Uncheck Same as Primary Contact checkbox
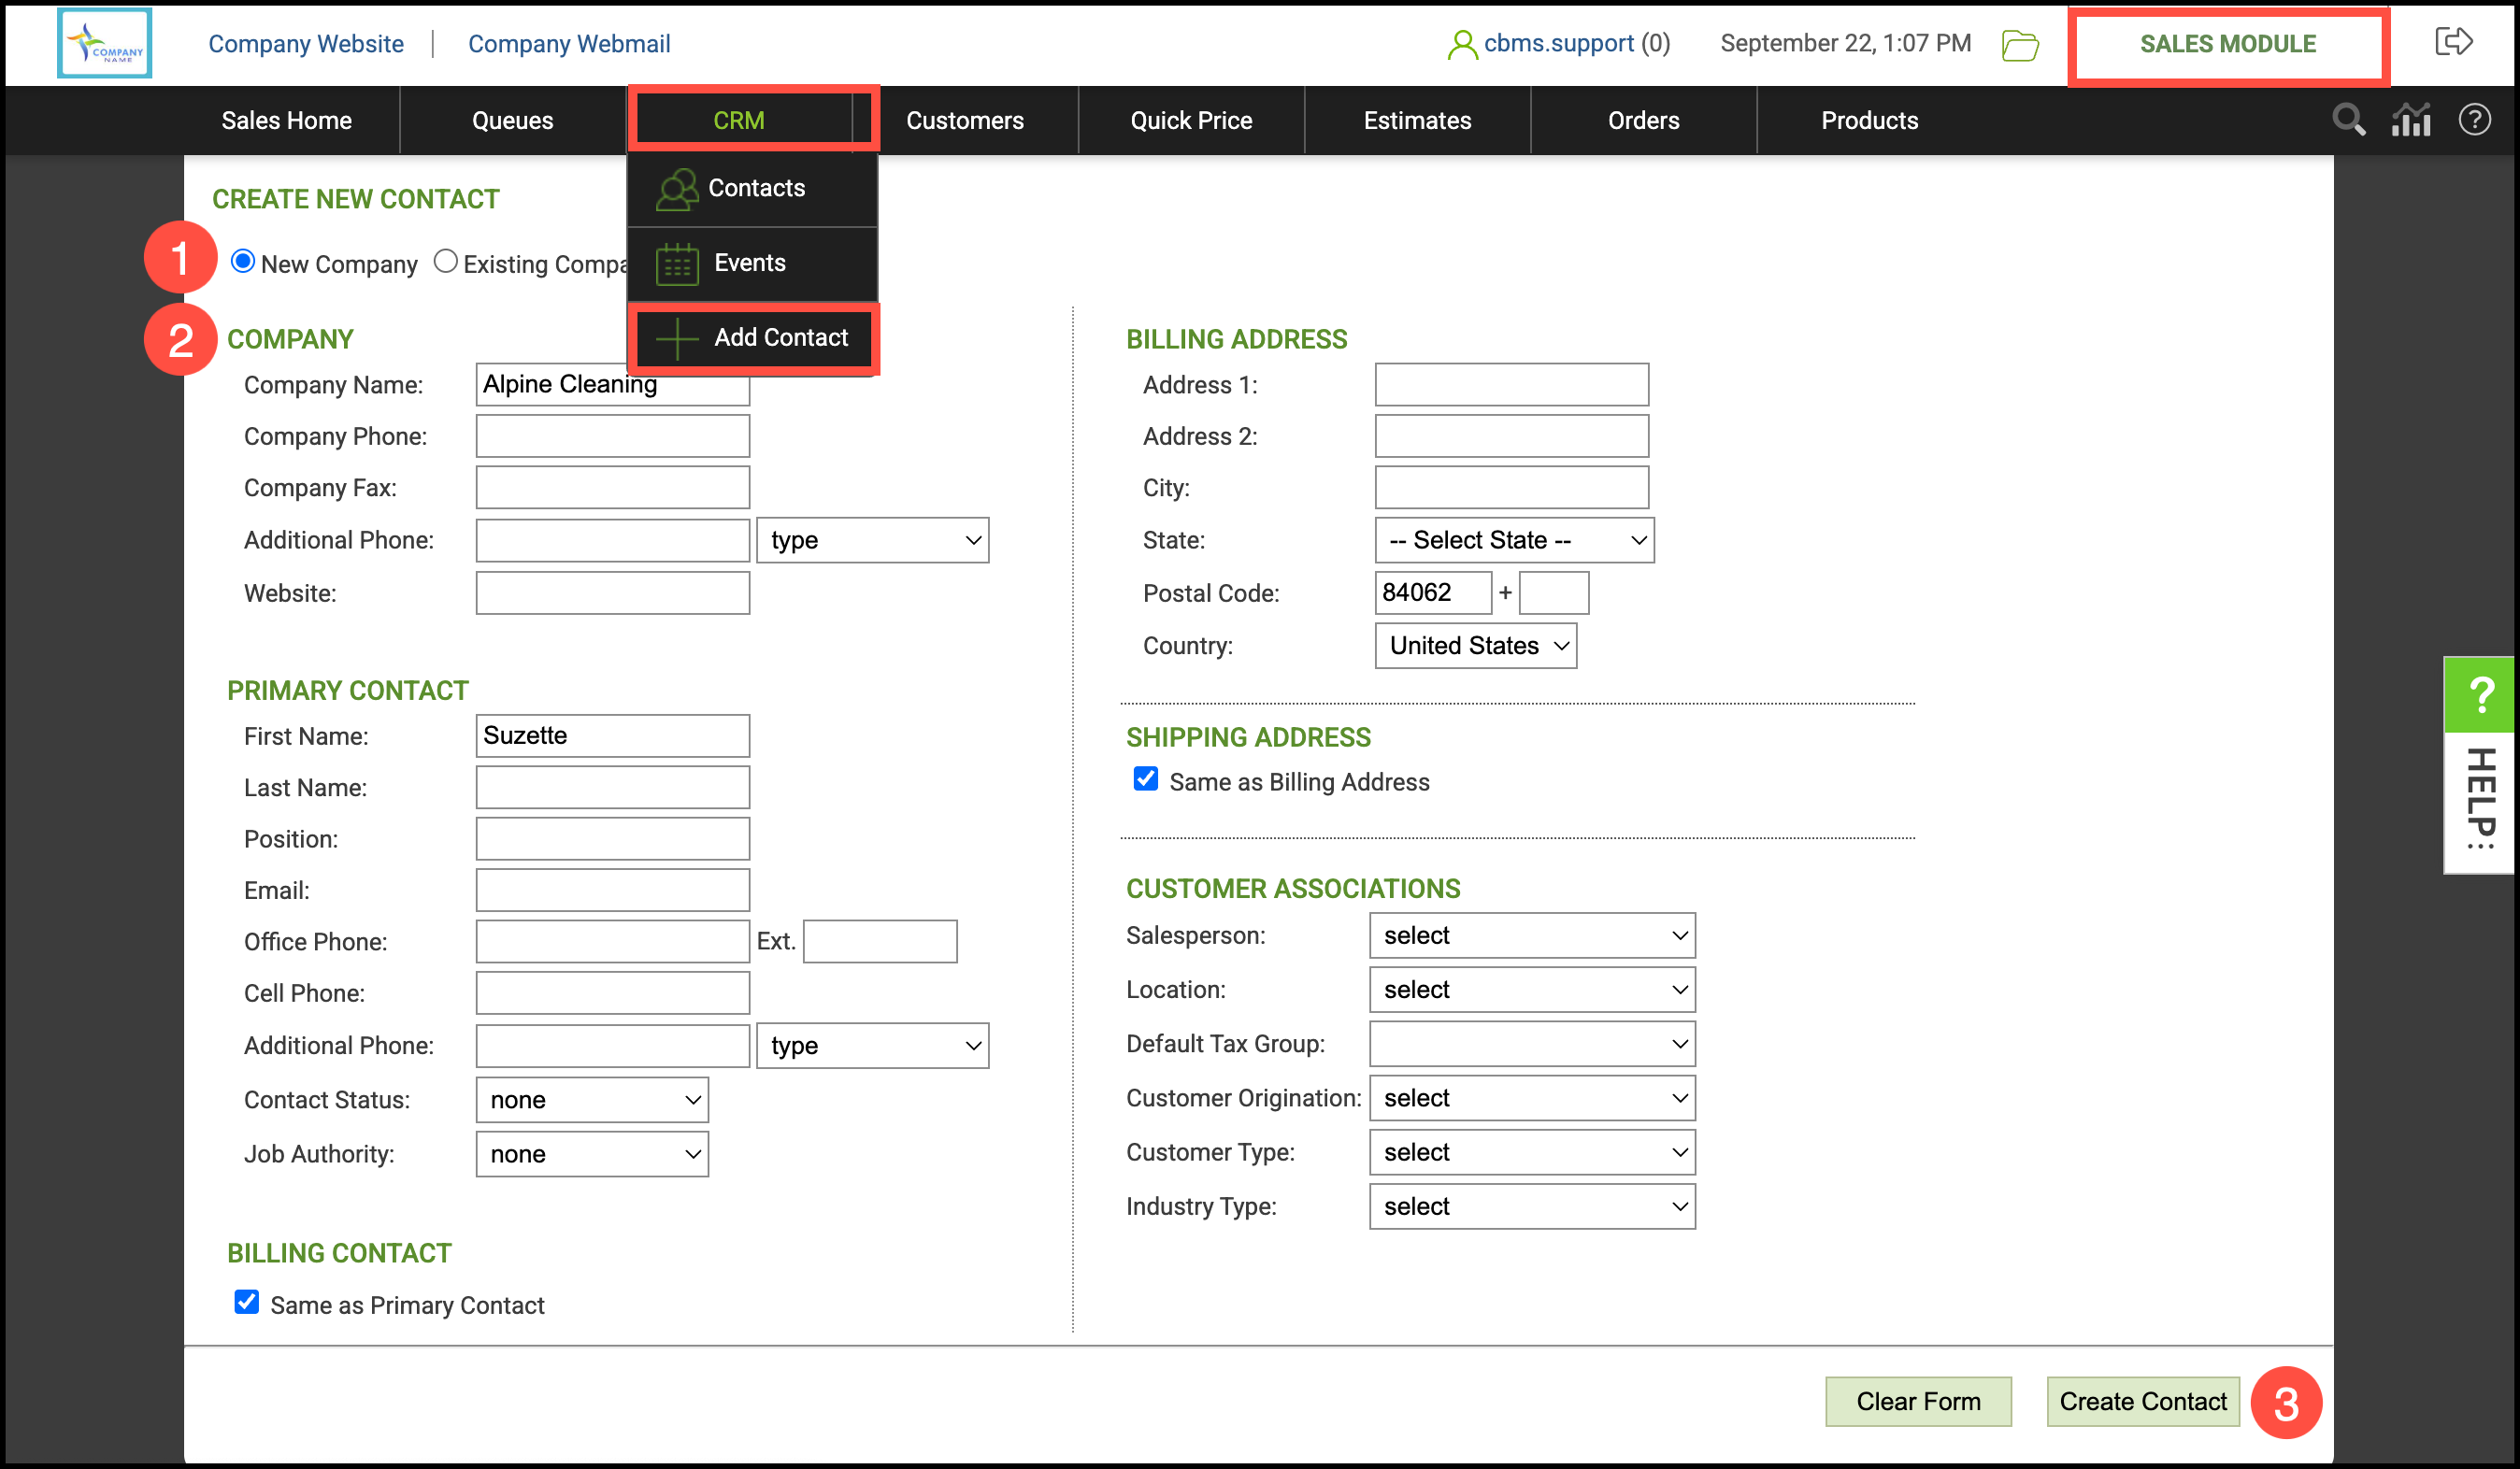The image size is (2520, 1469). (246, 1302)
